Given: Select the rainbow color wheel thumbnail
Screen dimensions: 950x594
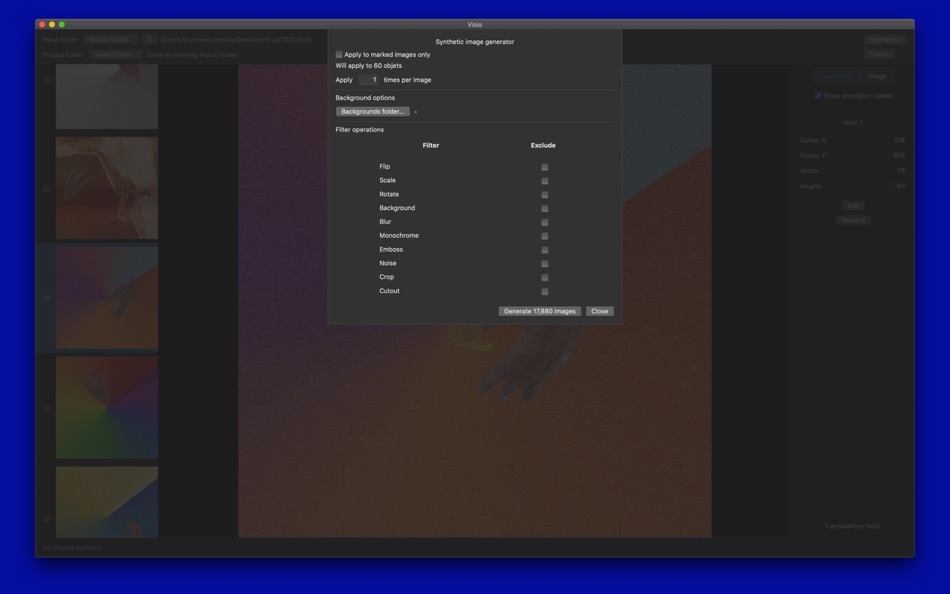Looking at the screenshot, I should [x=107, y=407].
